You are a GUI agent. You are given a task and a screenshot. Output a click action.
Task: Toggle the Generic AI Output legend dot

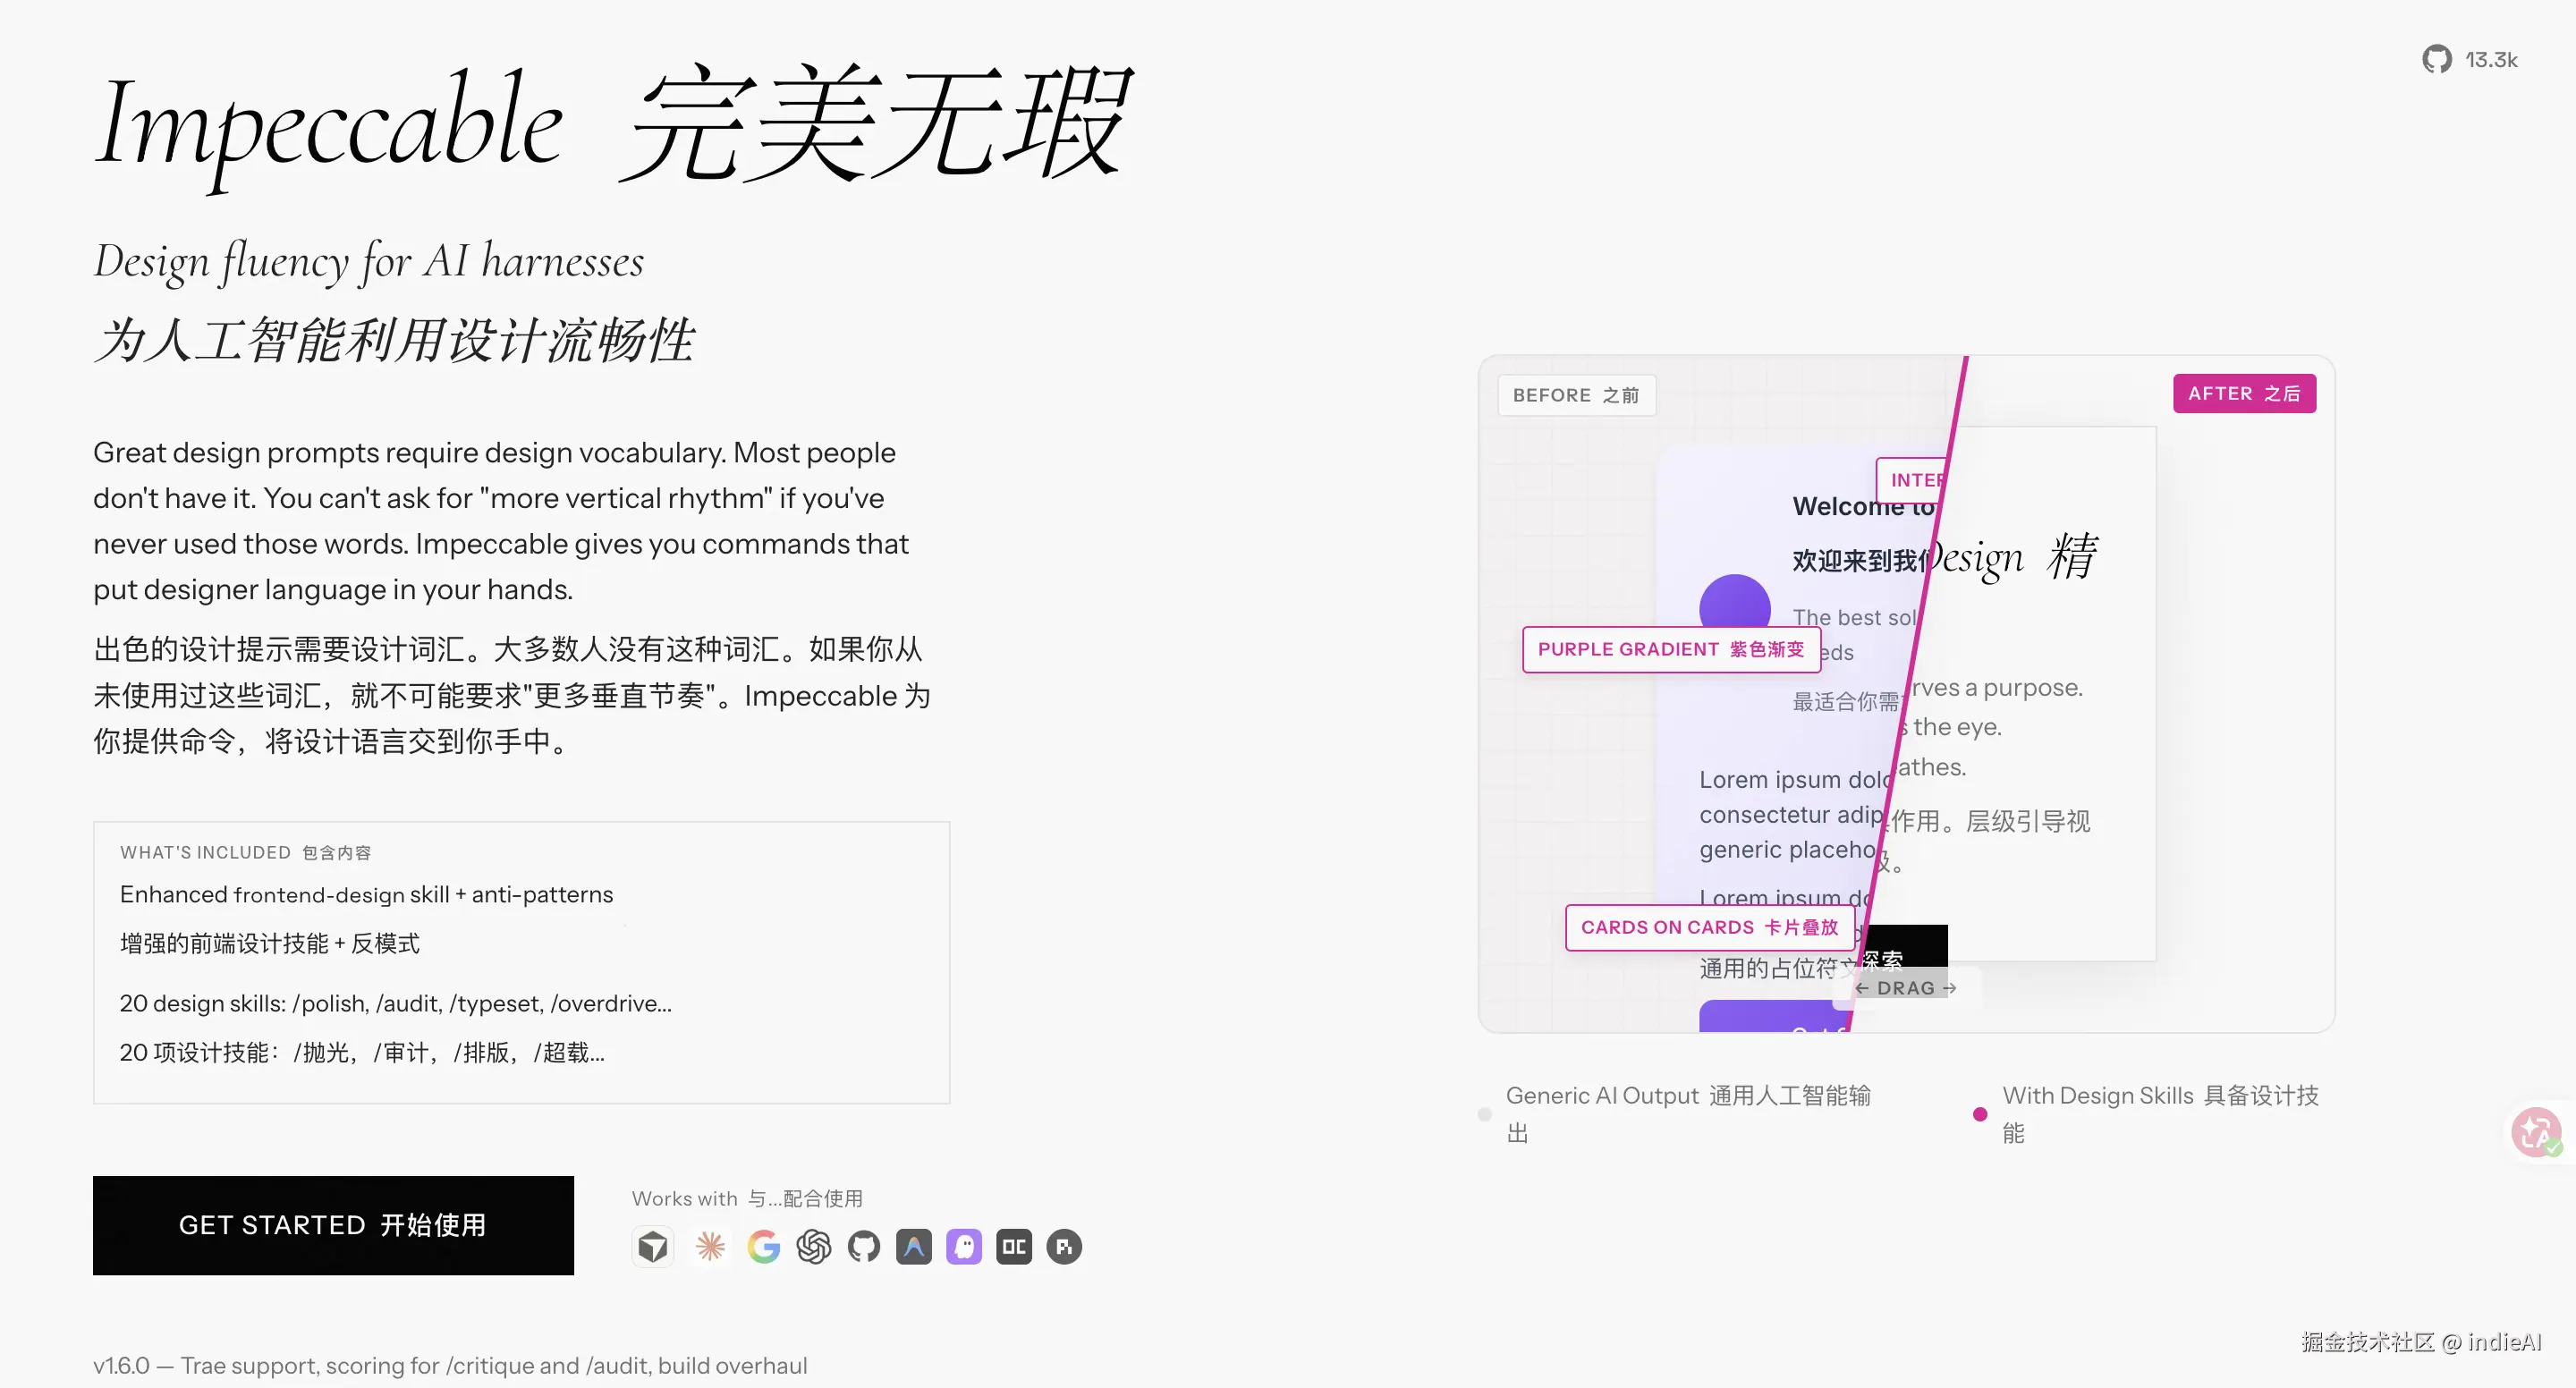point(1483,1113)
